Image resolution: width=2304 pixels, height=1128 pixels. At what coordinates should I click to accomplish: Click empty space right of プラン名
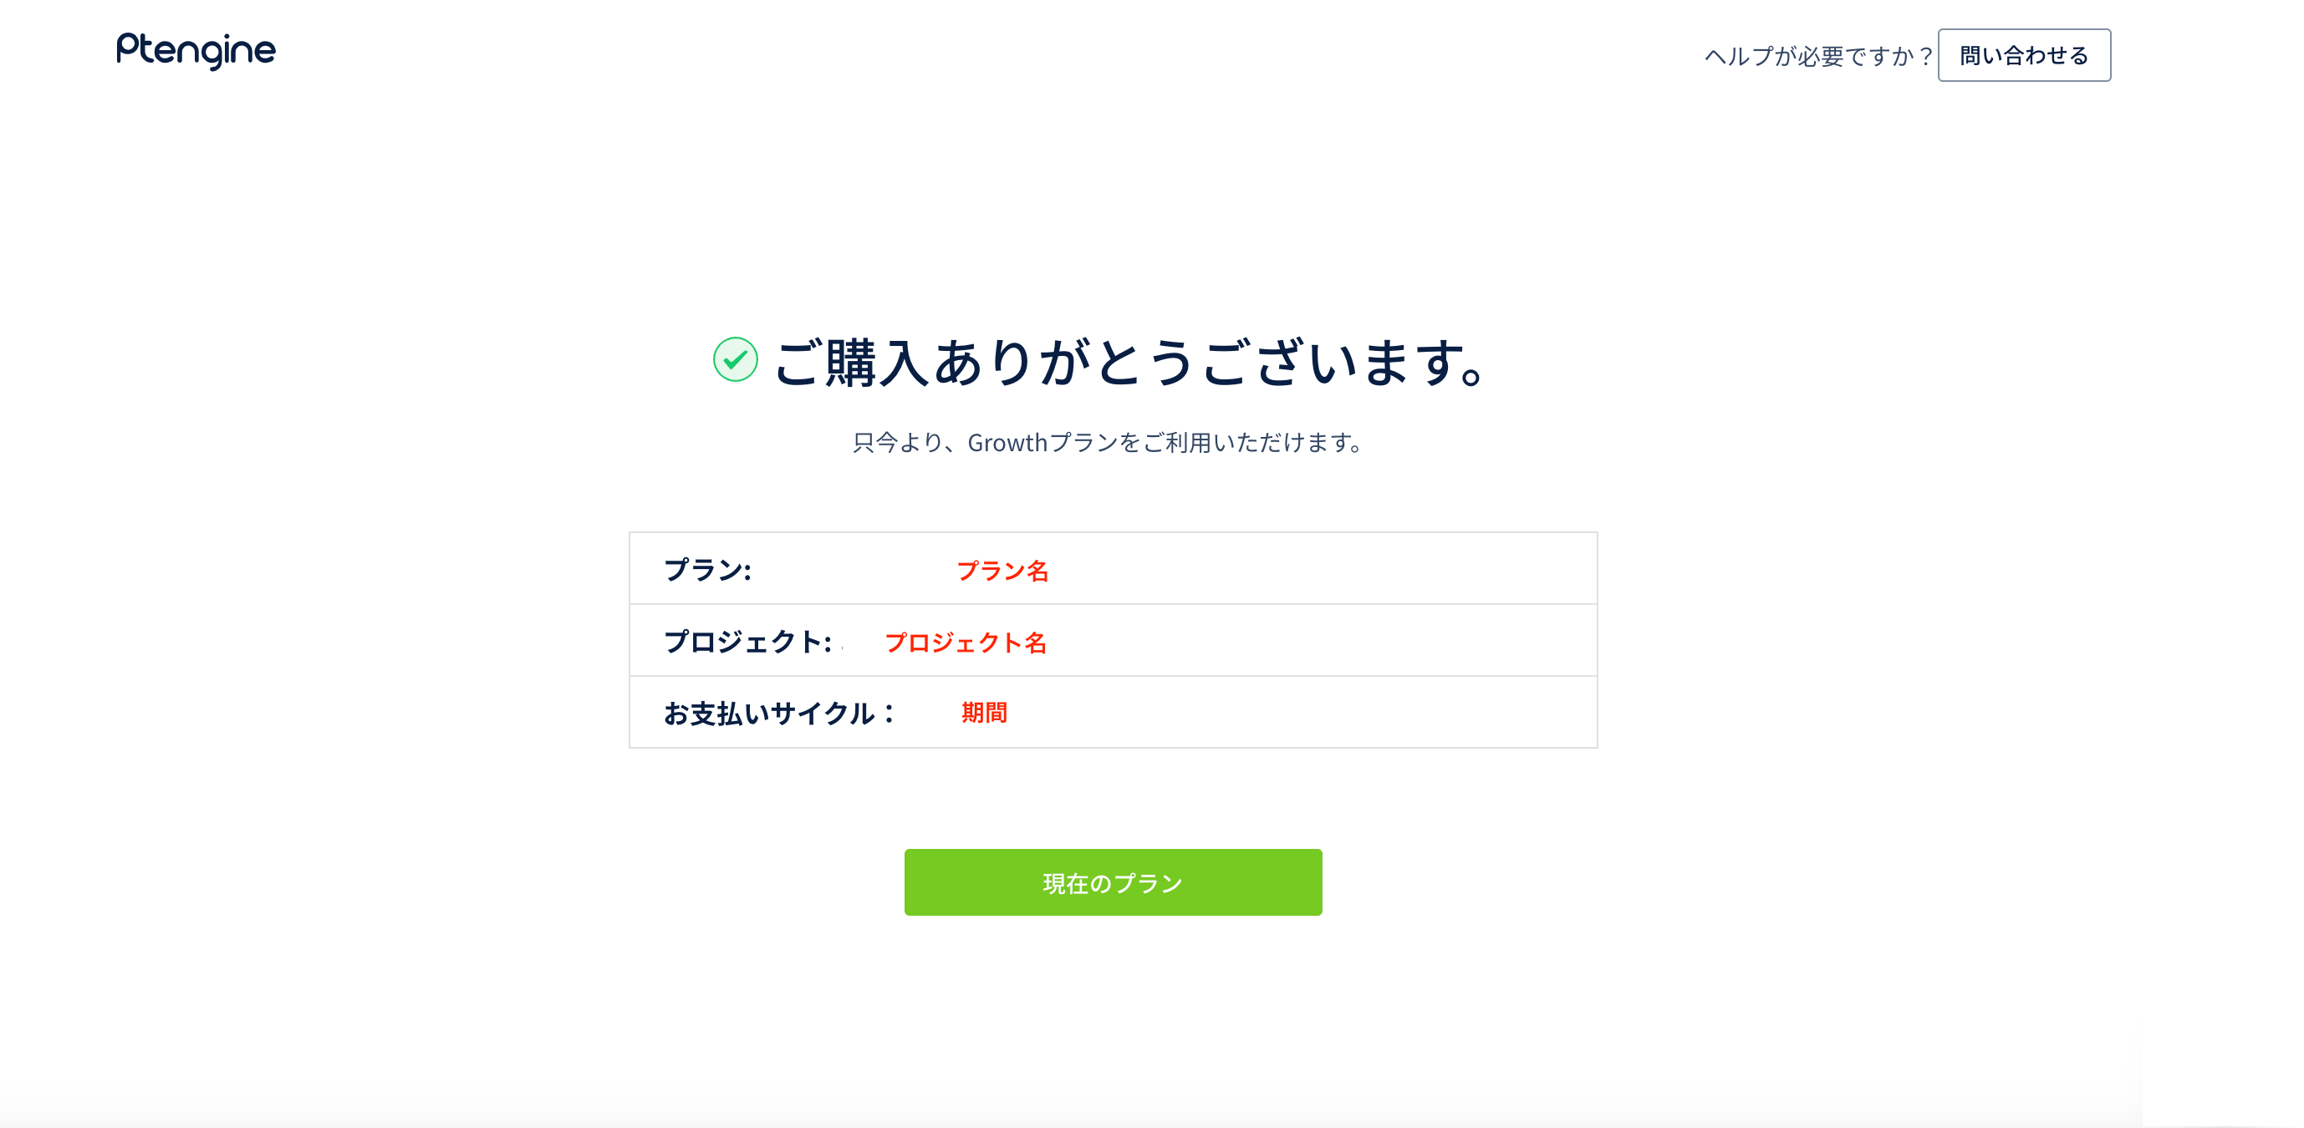pyautogui.click(x=1320, y=570)
